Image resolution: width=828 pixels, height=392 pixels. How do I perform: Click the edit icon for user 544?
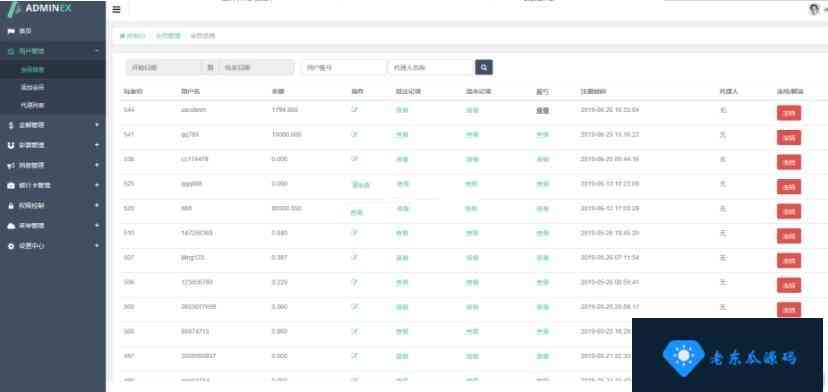(354, 110)
